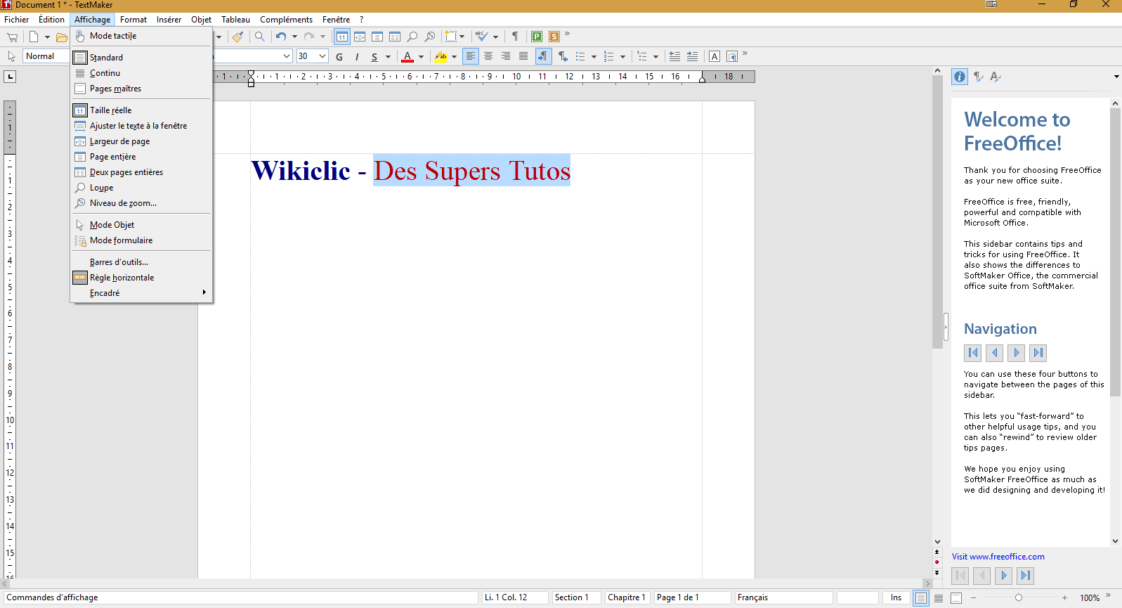The width and height of the screenshot is (1122, 608).
Task: Click the yellow highlighter color icon
Action: 441,57
